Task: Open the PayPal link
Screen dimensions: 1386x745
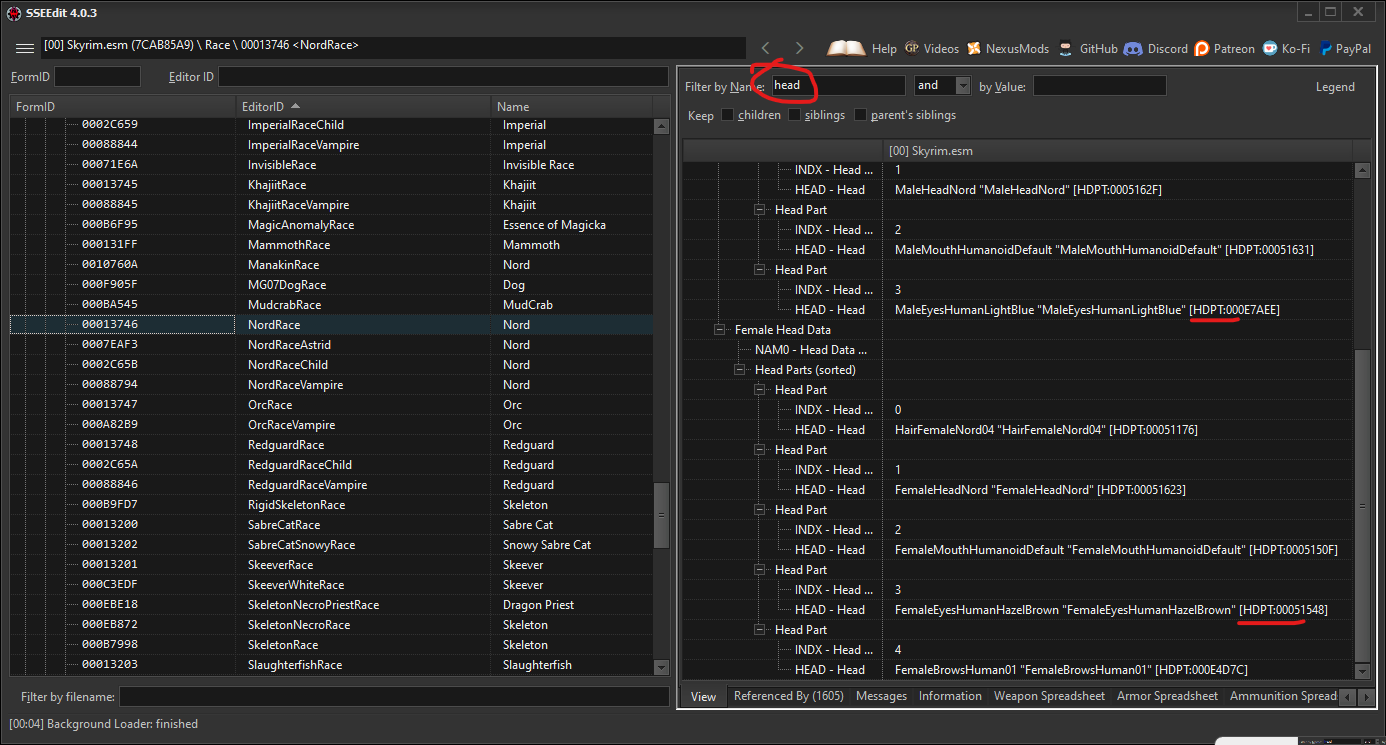Action: pos(1344,48)
